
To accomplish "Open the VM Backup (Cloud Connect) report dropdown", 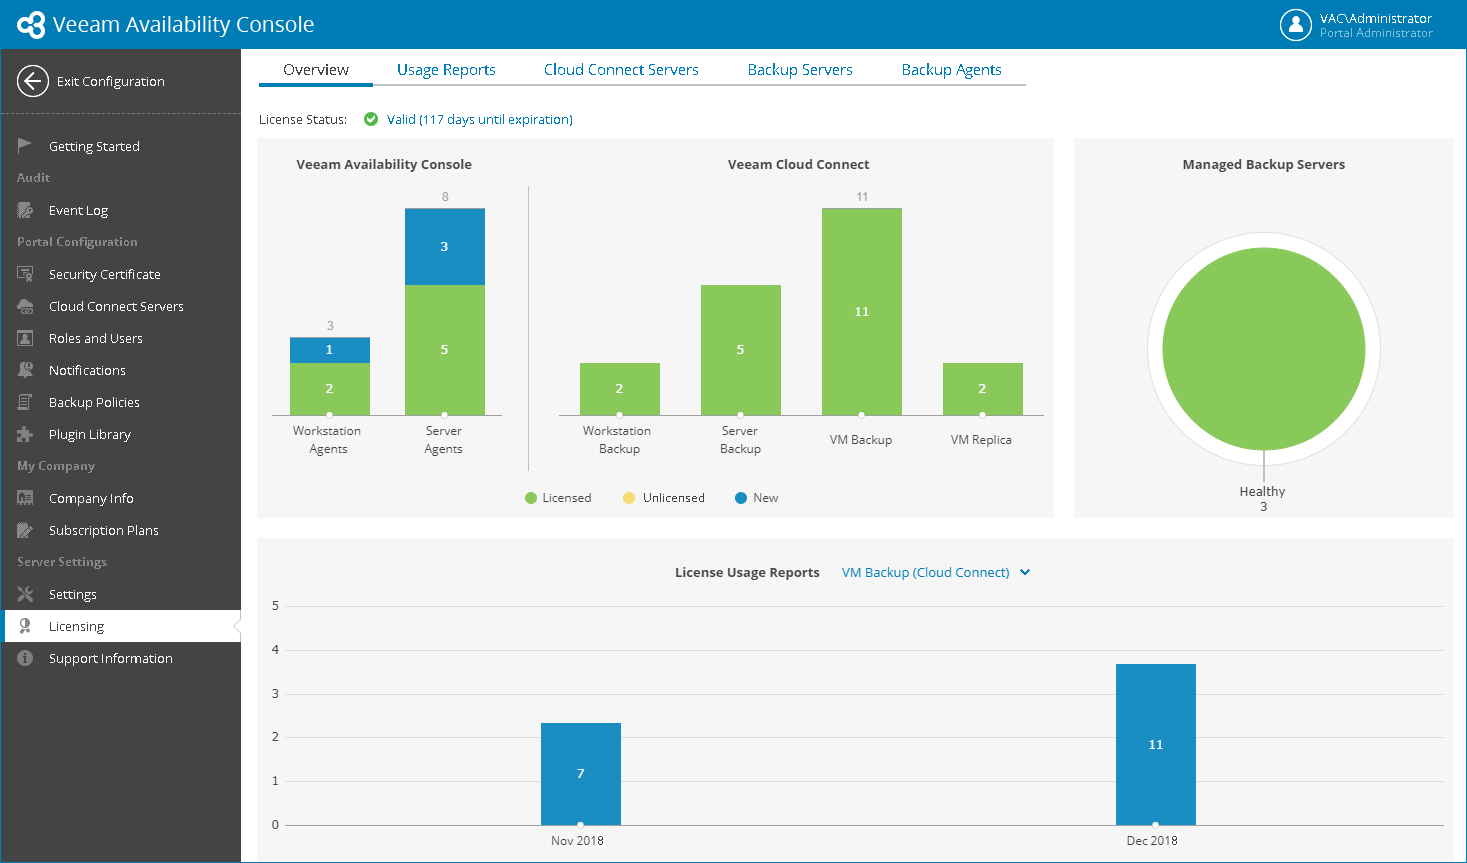I will [936, 572].
